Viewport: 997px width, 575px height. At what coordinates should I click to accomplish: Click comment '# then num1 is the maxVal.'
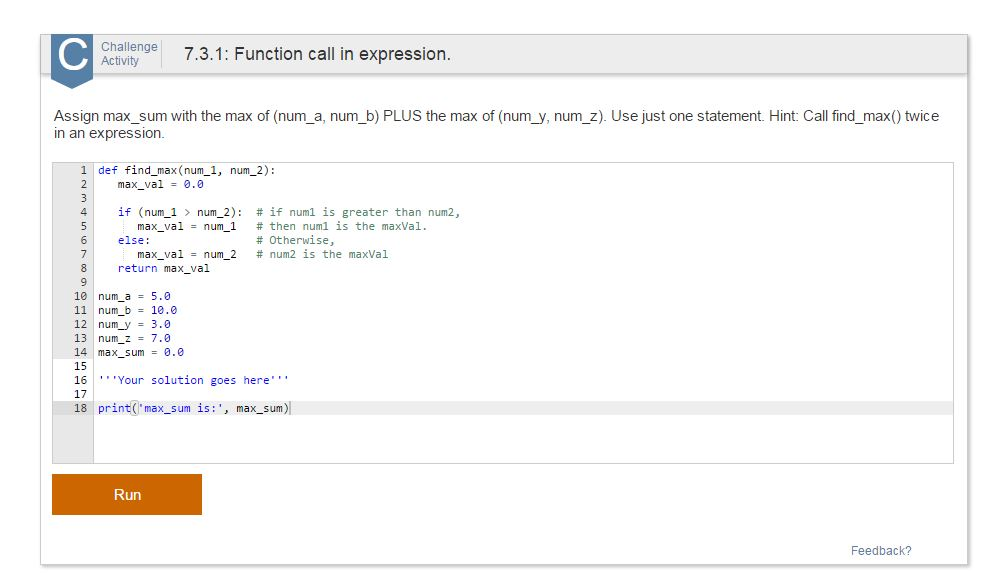tap(341, 226)
